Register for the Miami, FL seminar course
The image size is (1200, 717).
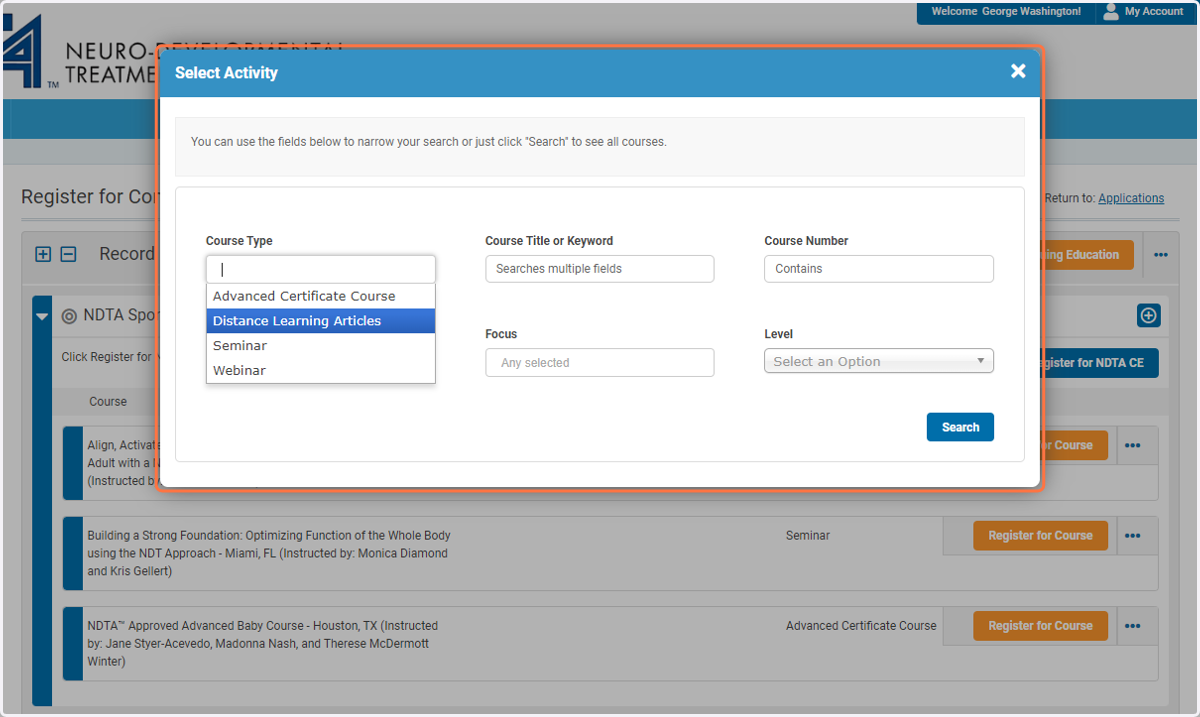[1040, 535]
